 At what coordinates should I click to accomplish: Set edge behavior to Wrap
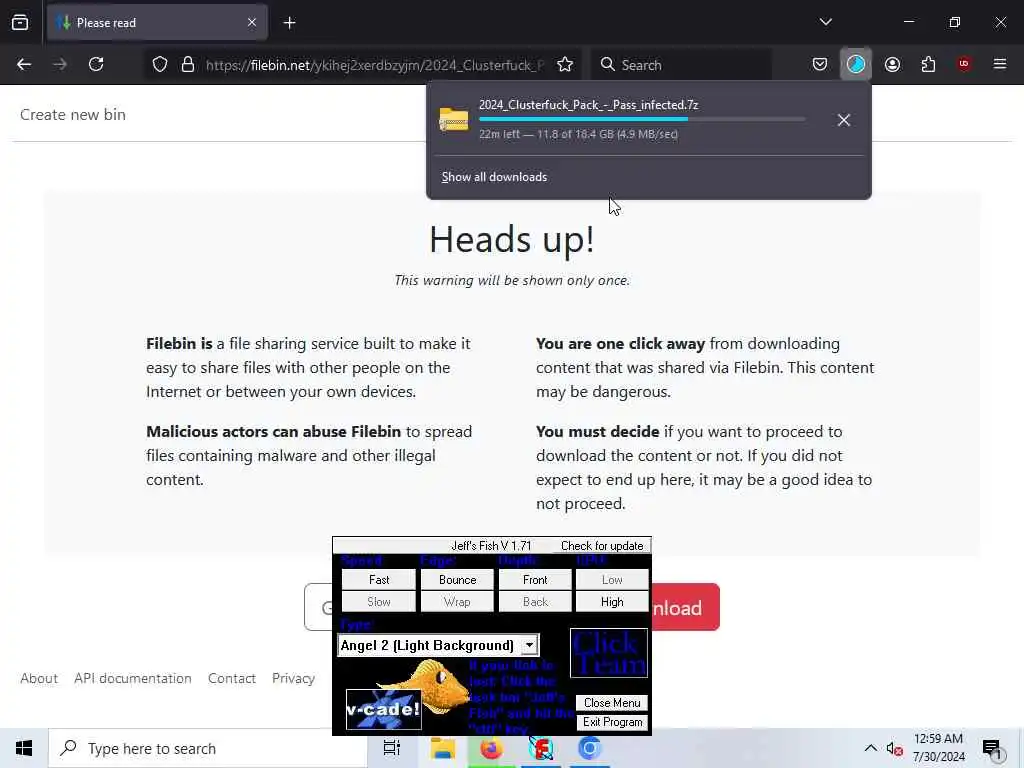point(457,602)
